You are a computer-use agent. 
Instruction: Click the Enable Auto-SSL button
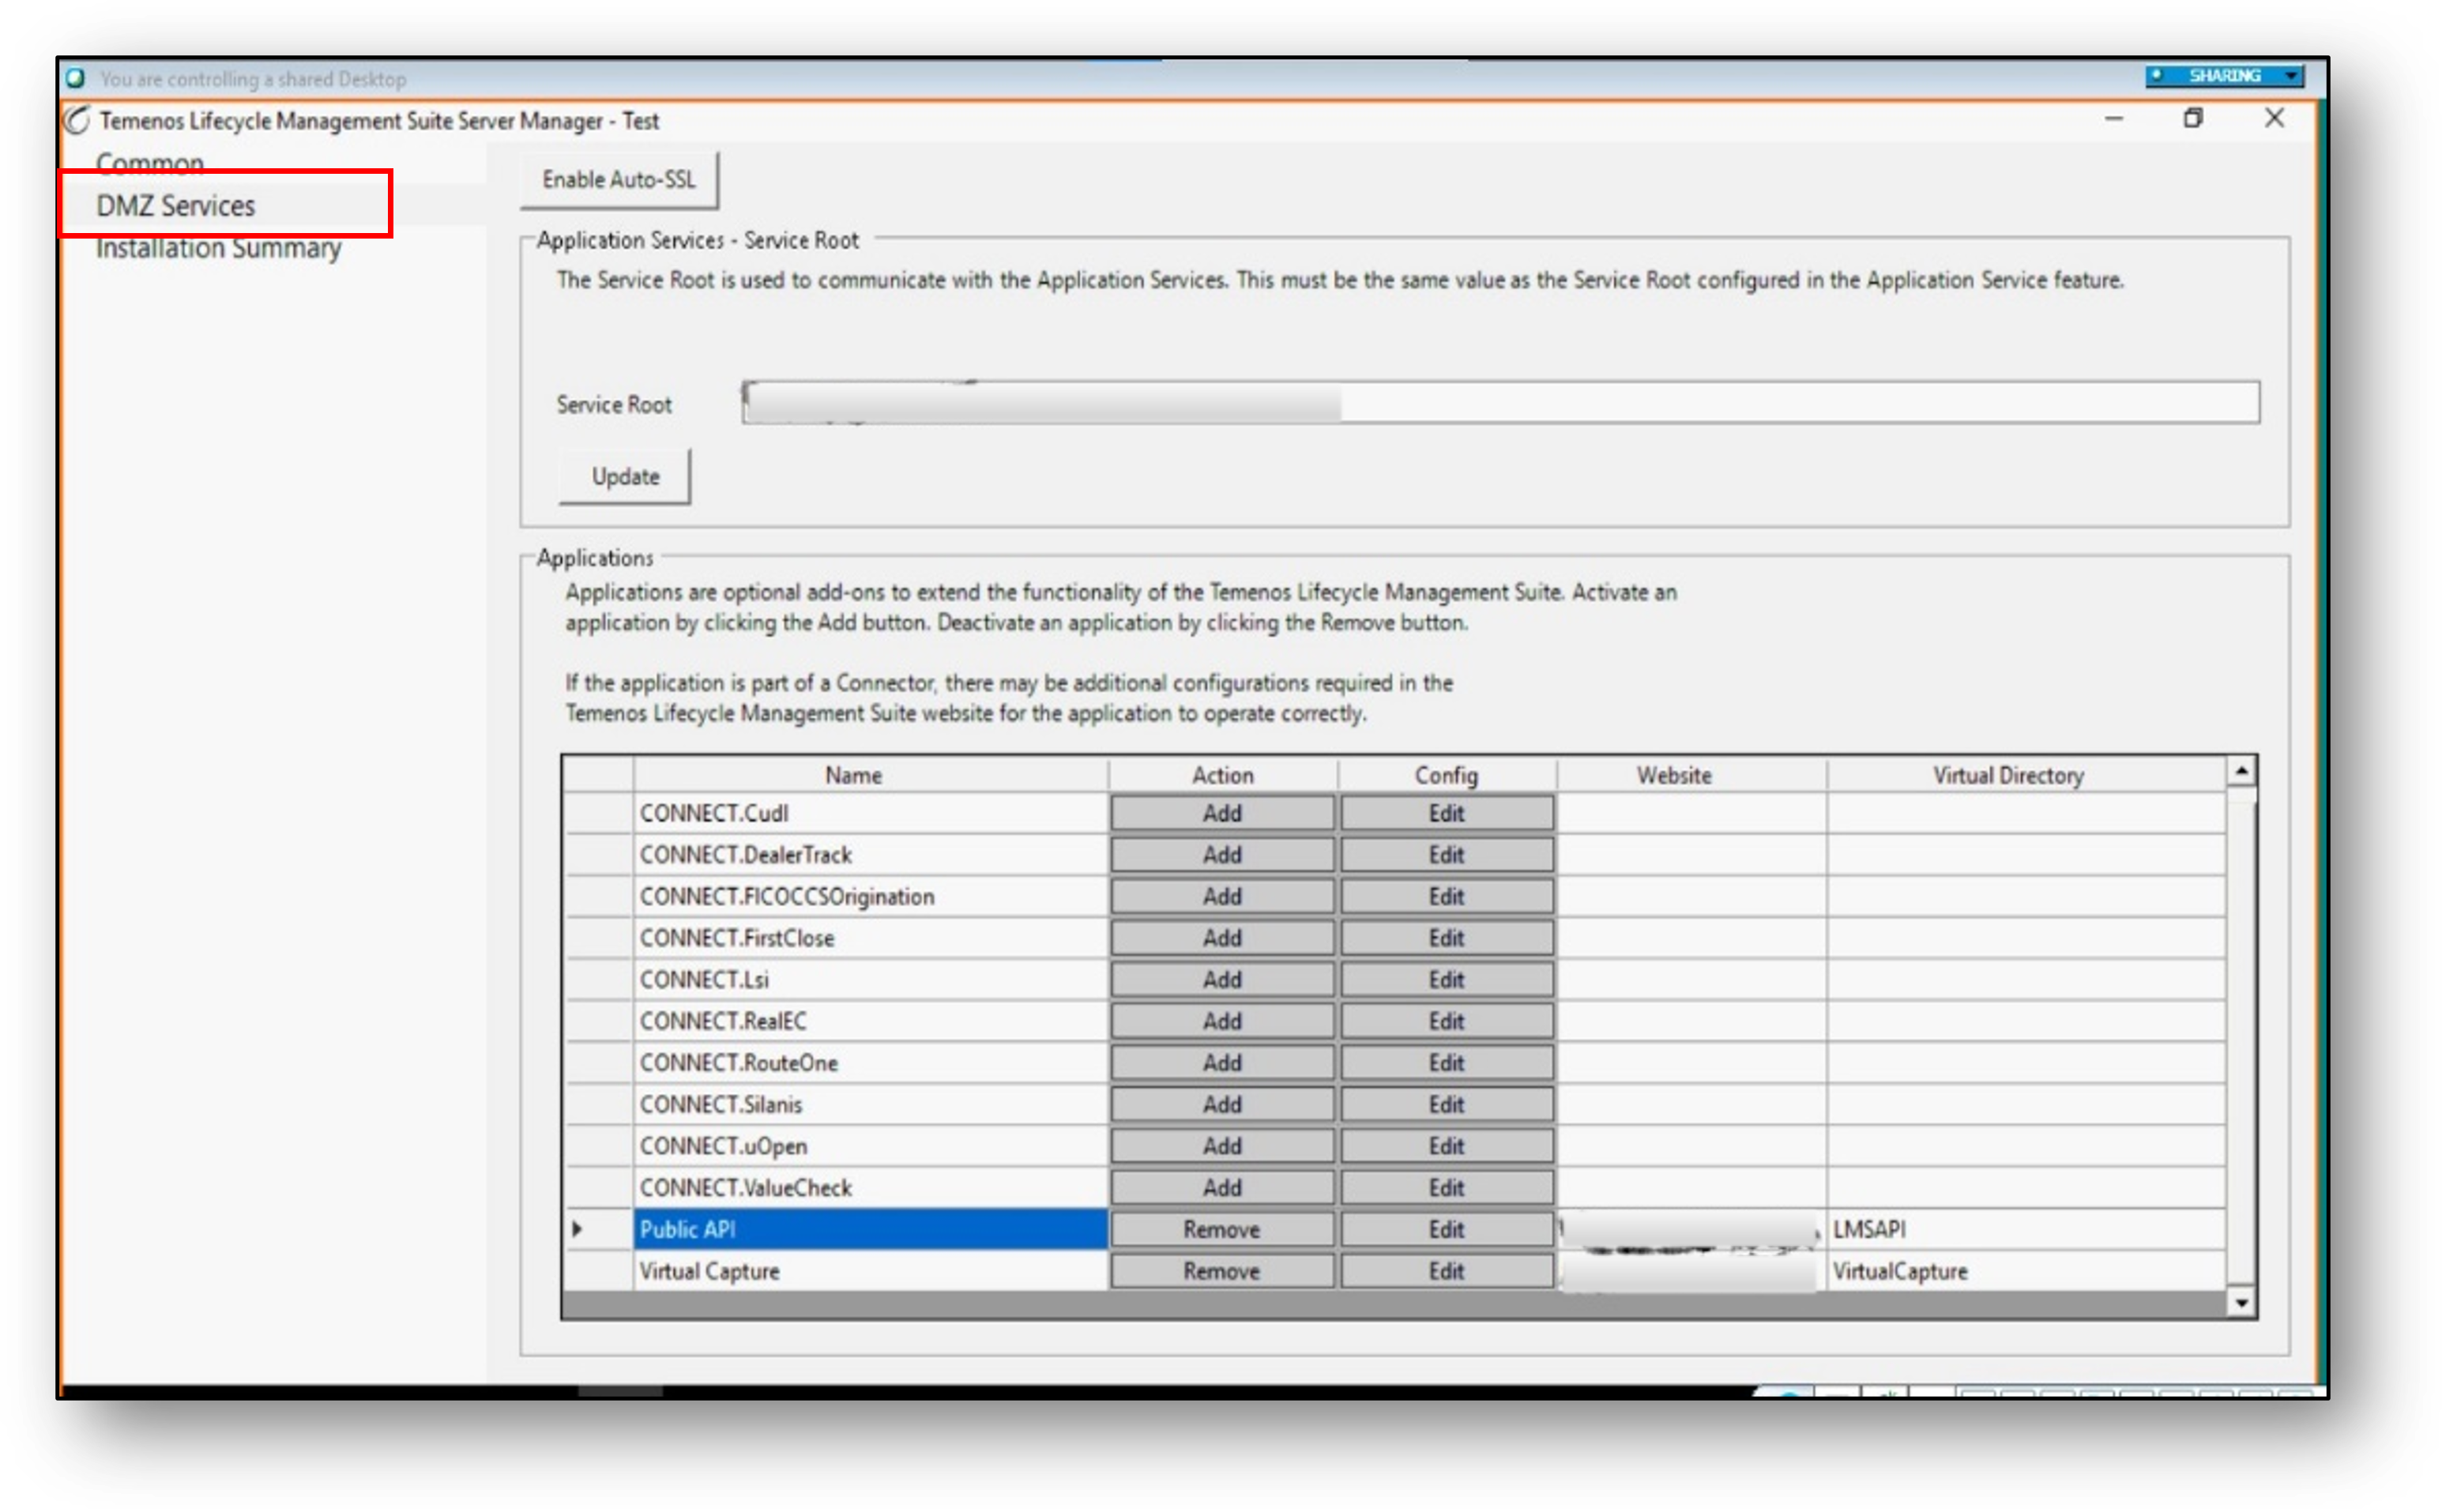pos(619,180)
